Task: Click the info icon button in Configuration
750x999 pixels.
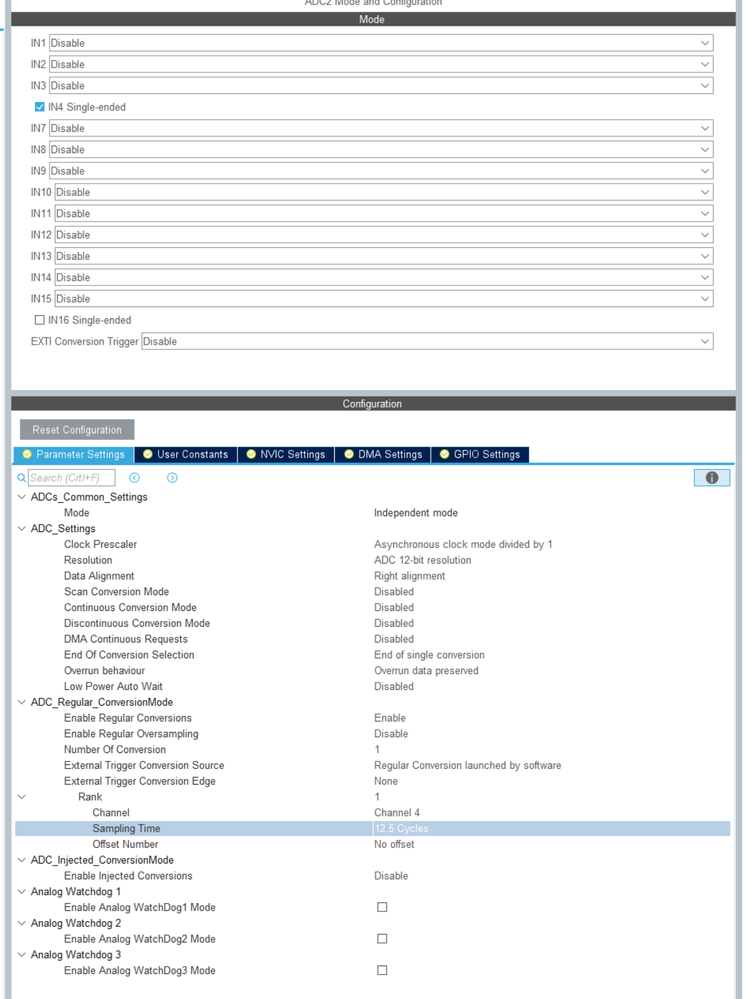Action: pyautogui.click(x=711, y=478)
